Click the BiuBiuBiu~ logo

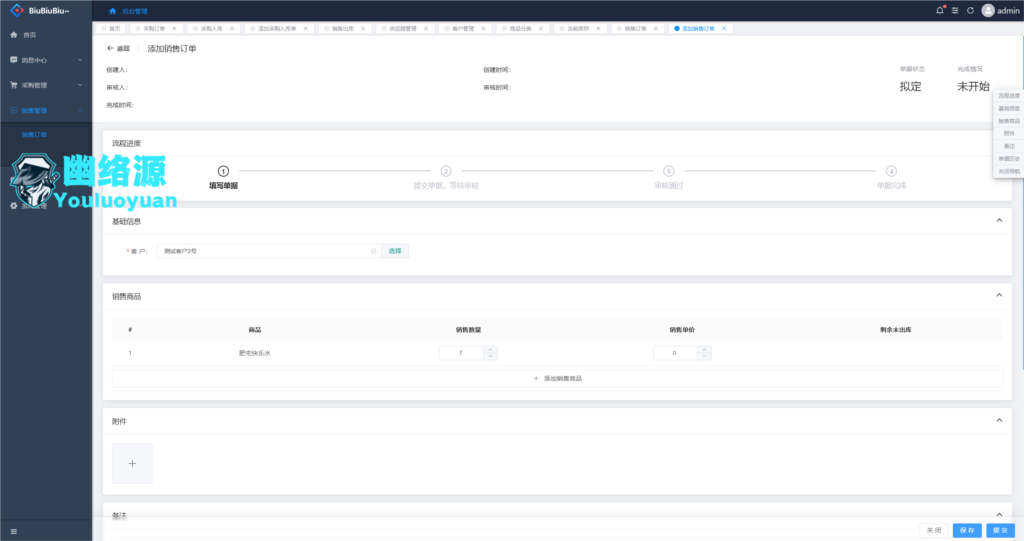coord(40,10)
